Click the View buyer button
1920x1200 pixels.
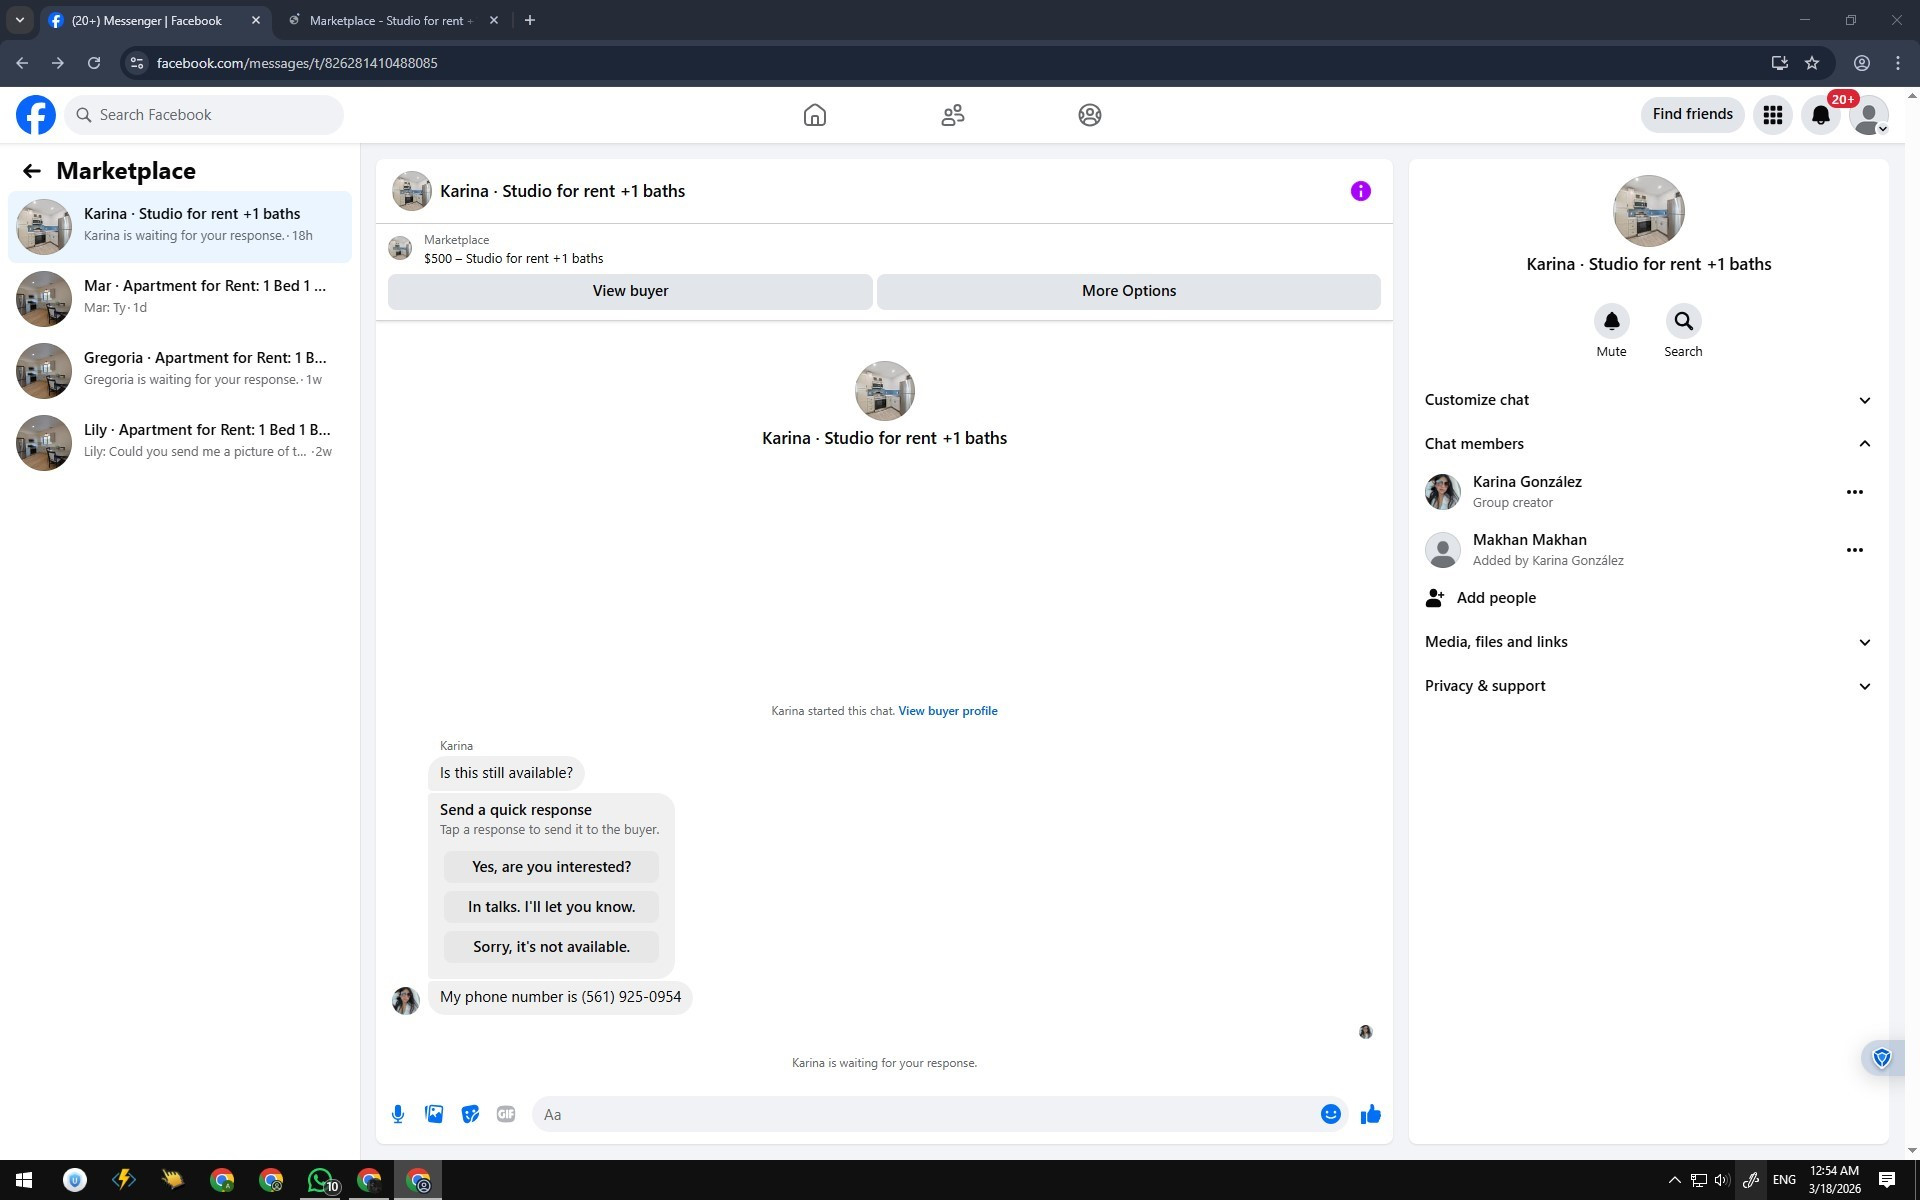coord(630,291)
